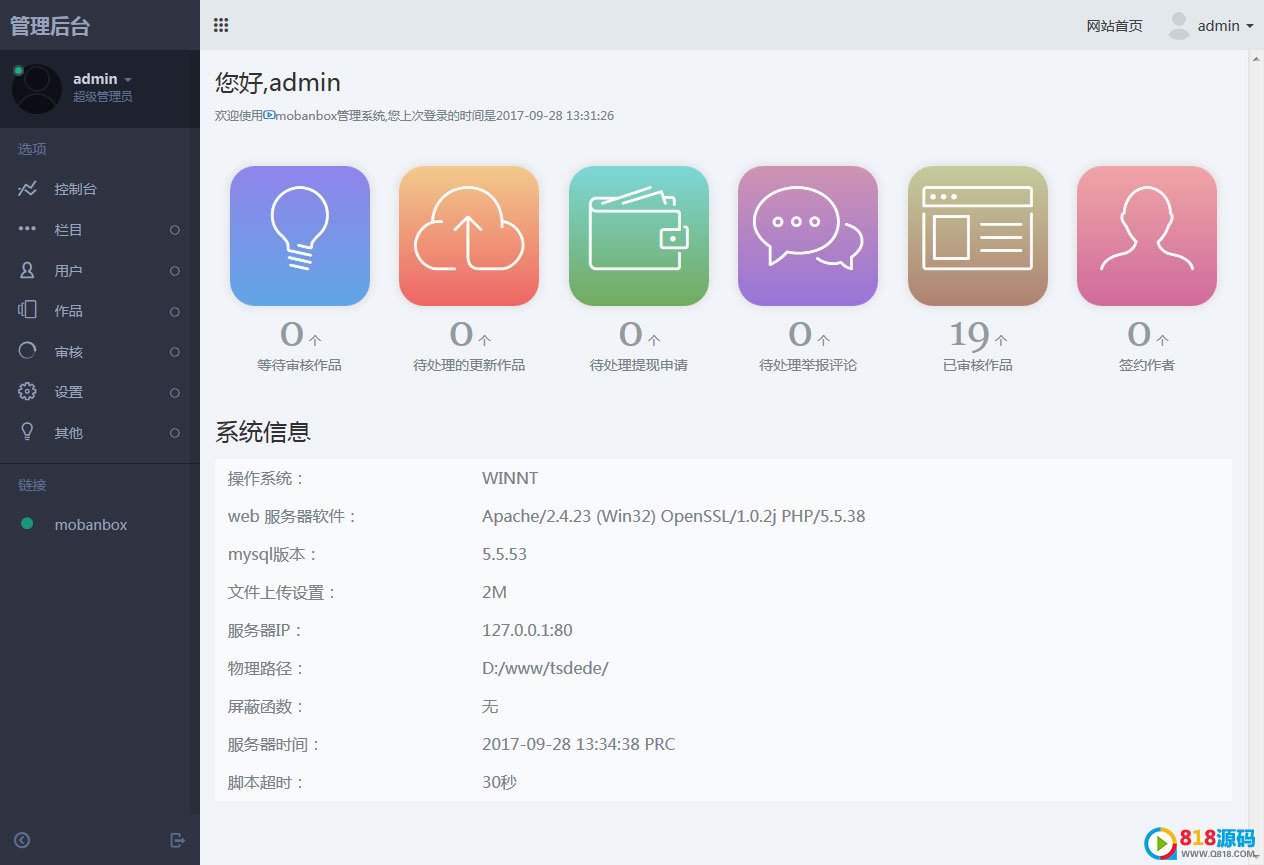
Task: Select the 设置 menu item
Action: pos(100,392)
